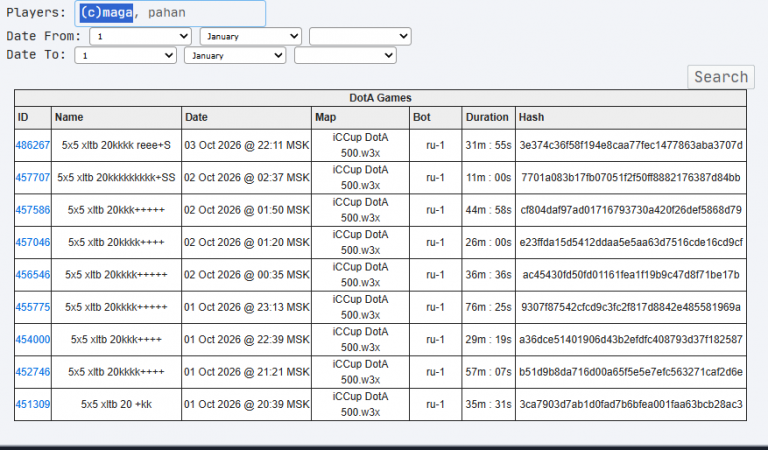Click the 'Players:' label

pos(36,13)
